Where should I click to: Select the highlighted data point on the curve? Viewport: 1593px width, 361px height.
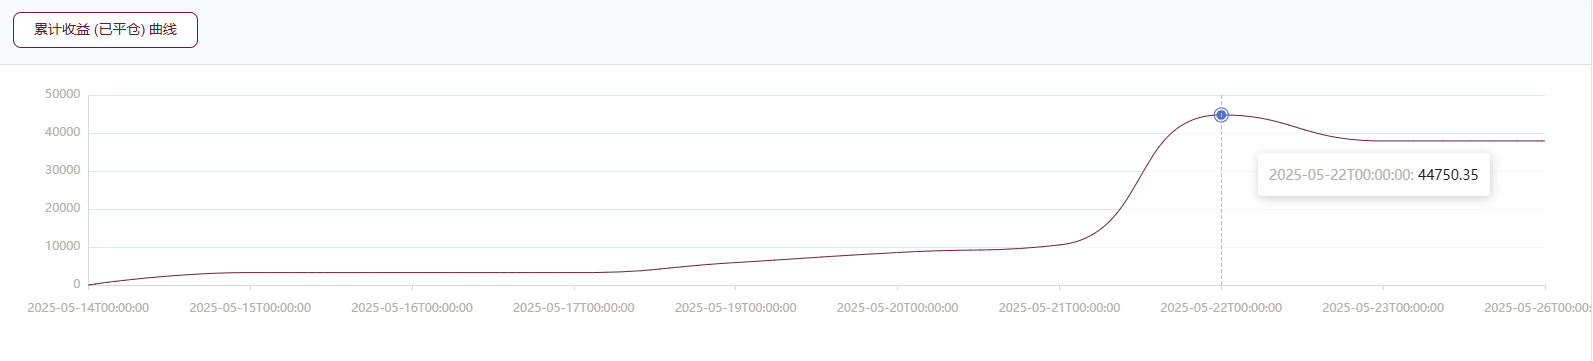pyautogui.click(x=1221, y=115)
